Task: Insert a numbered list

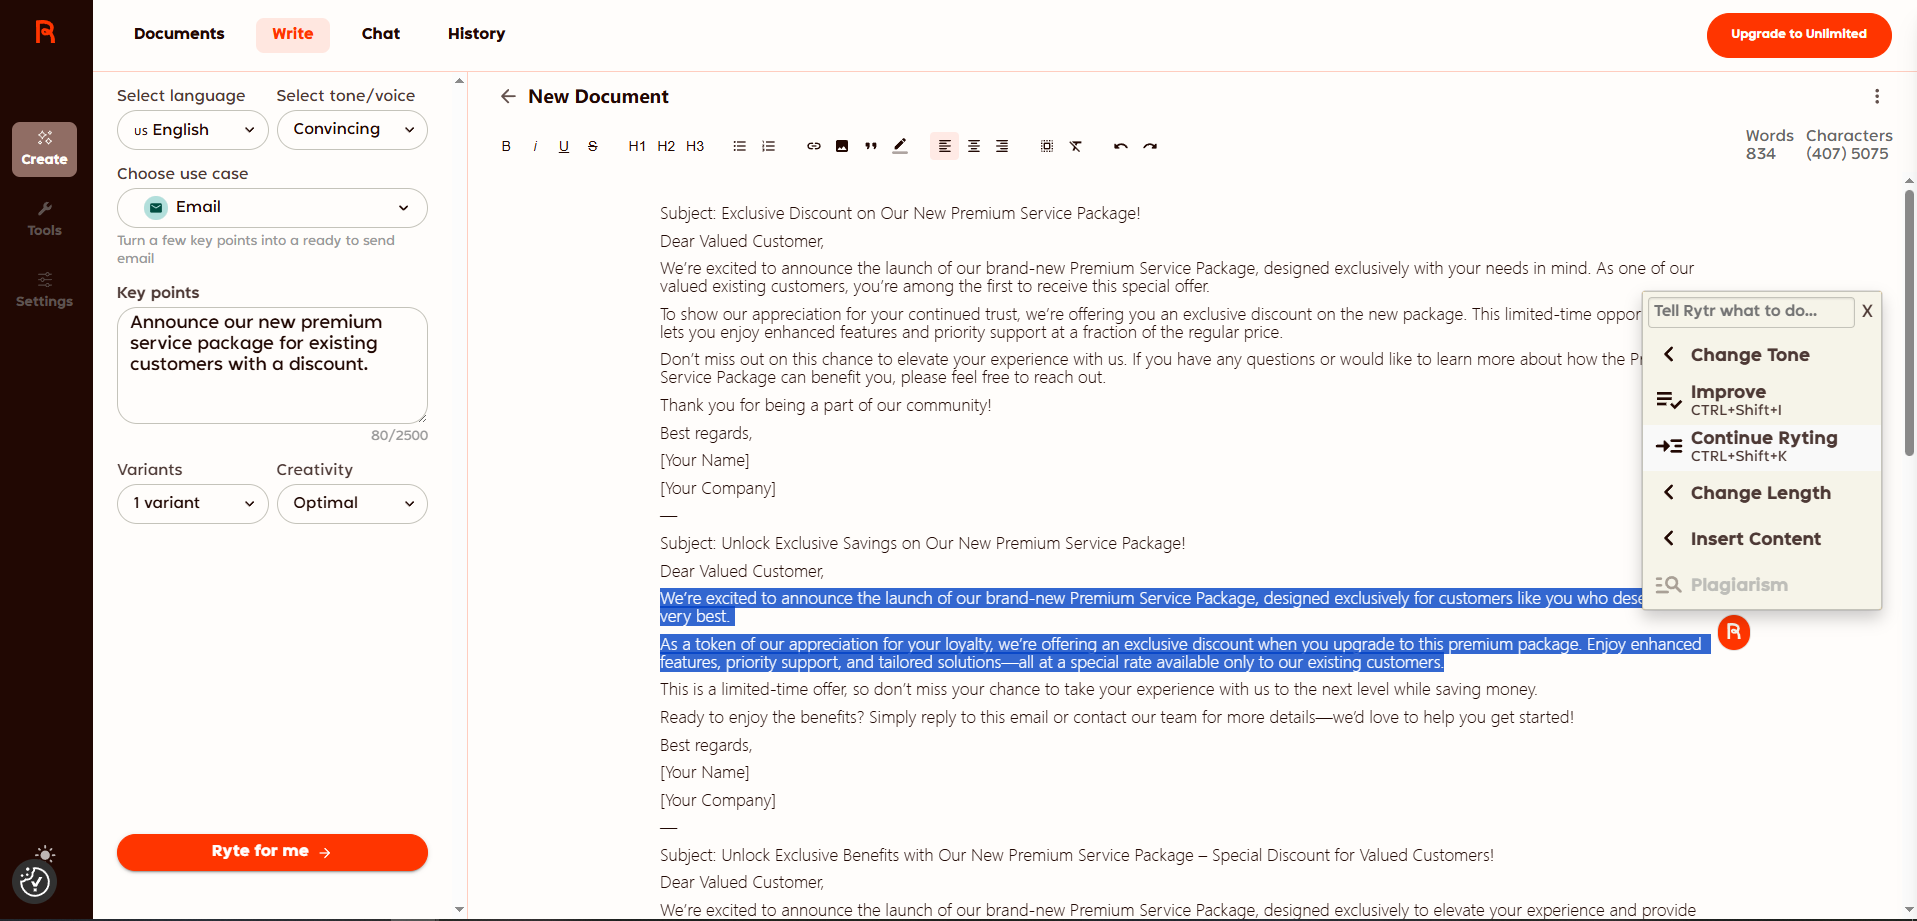Action: [x=768, y=146]
